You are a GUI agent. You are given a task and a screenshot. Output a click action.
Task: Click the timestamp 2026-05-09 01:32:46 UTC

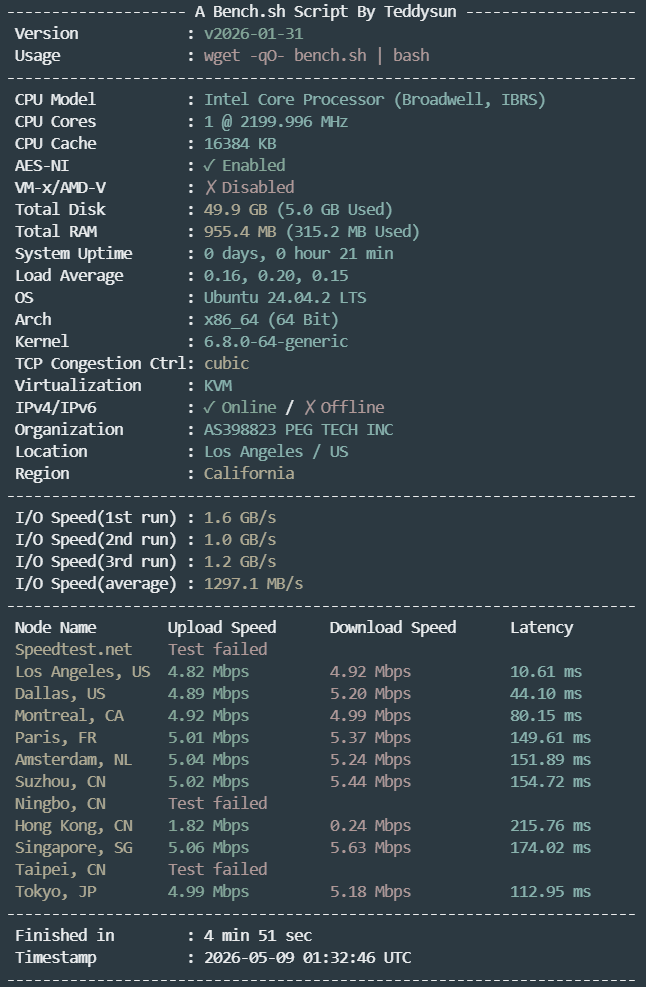[x=307, y=958]
